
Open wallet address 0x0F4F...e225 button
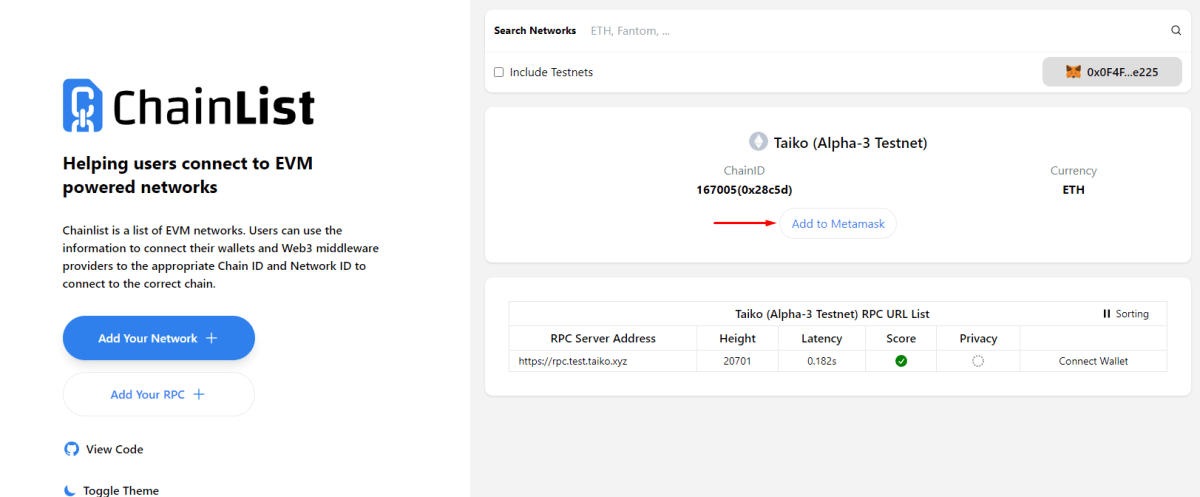[x=1112, y=72]
